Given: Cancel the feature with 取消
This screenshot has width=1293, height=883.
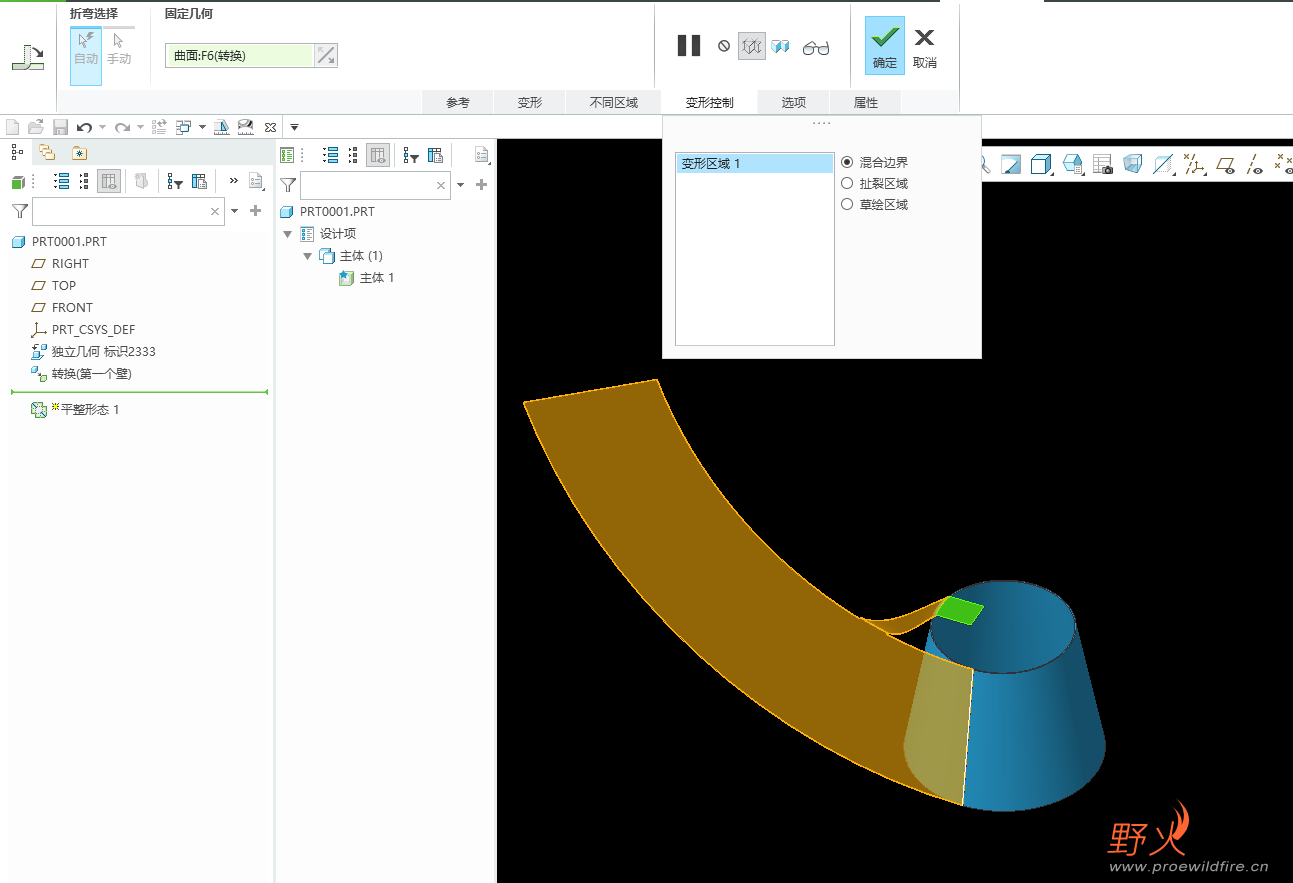Looking at the screenshot, I should click(x=925, y=46).
